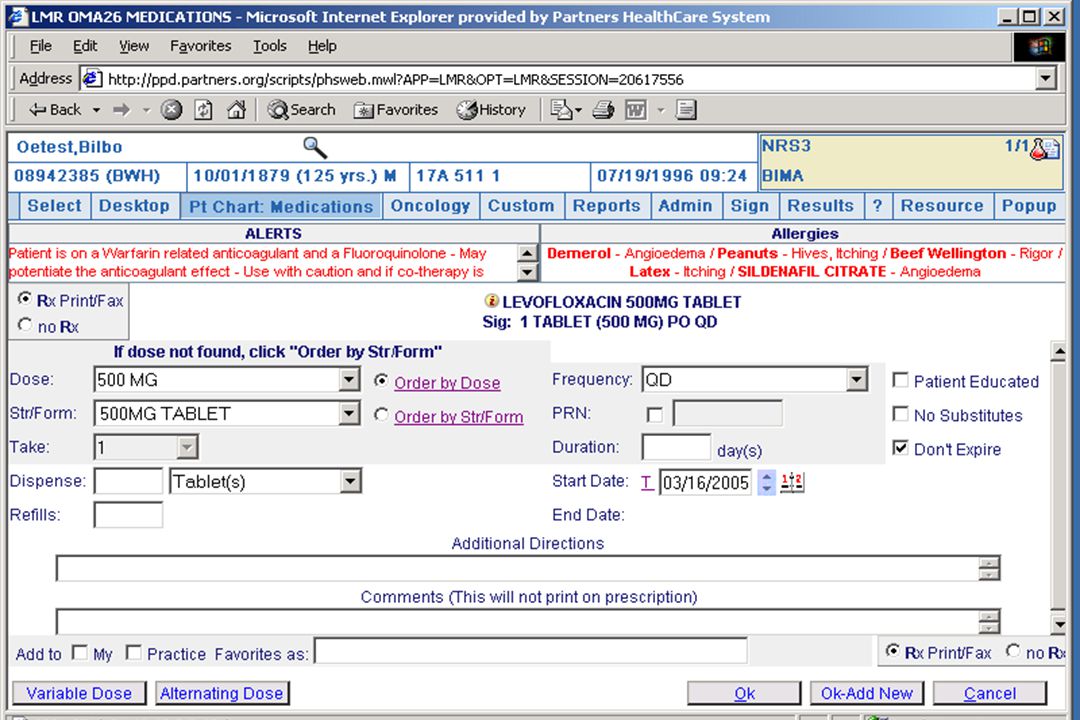Click the ALERTS box scroll down arrow
Screen dimensions: 1080x720
(x=527, y=271)
